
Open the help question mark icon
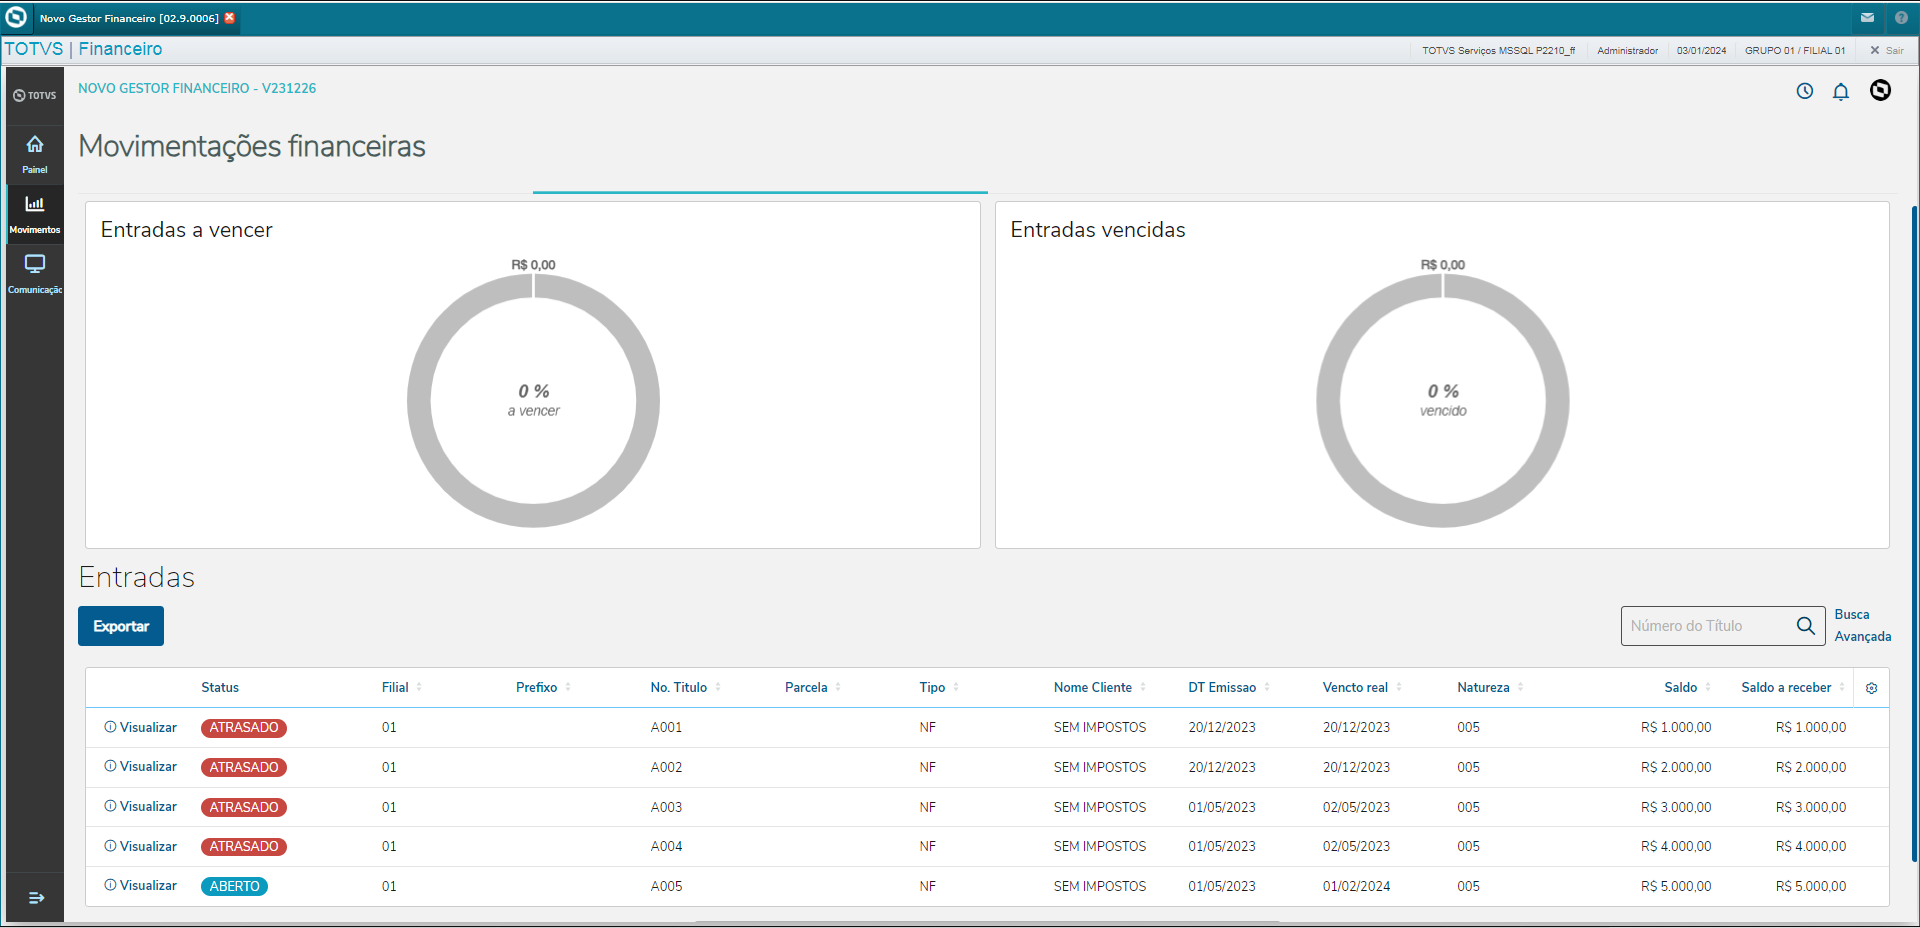pyautogui.click(x=1901, y=18)
